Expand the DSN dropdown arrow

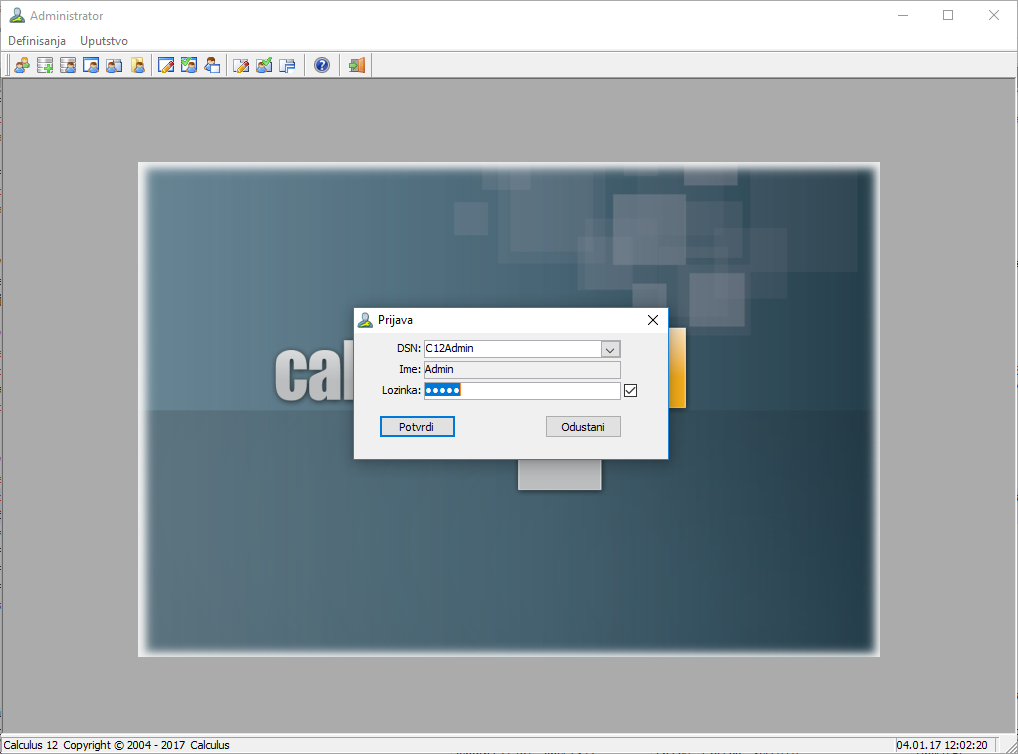coord(611,349)
